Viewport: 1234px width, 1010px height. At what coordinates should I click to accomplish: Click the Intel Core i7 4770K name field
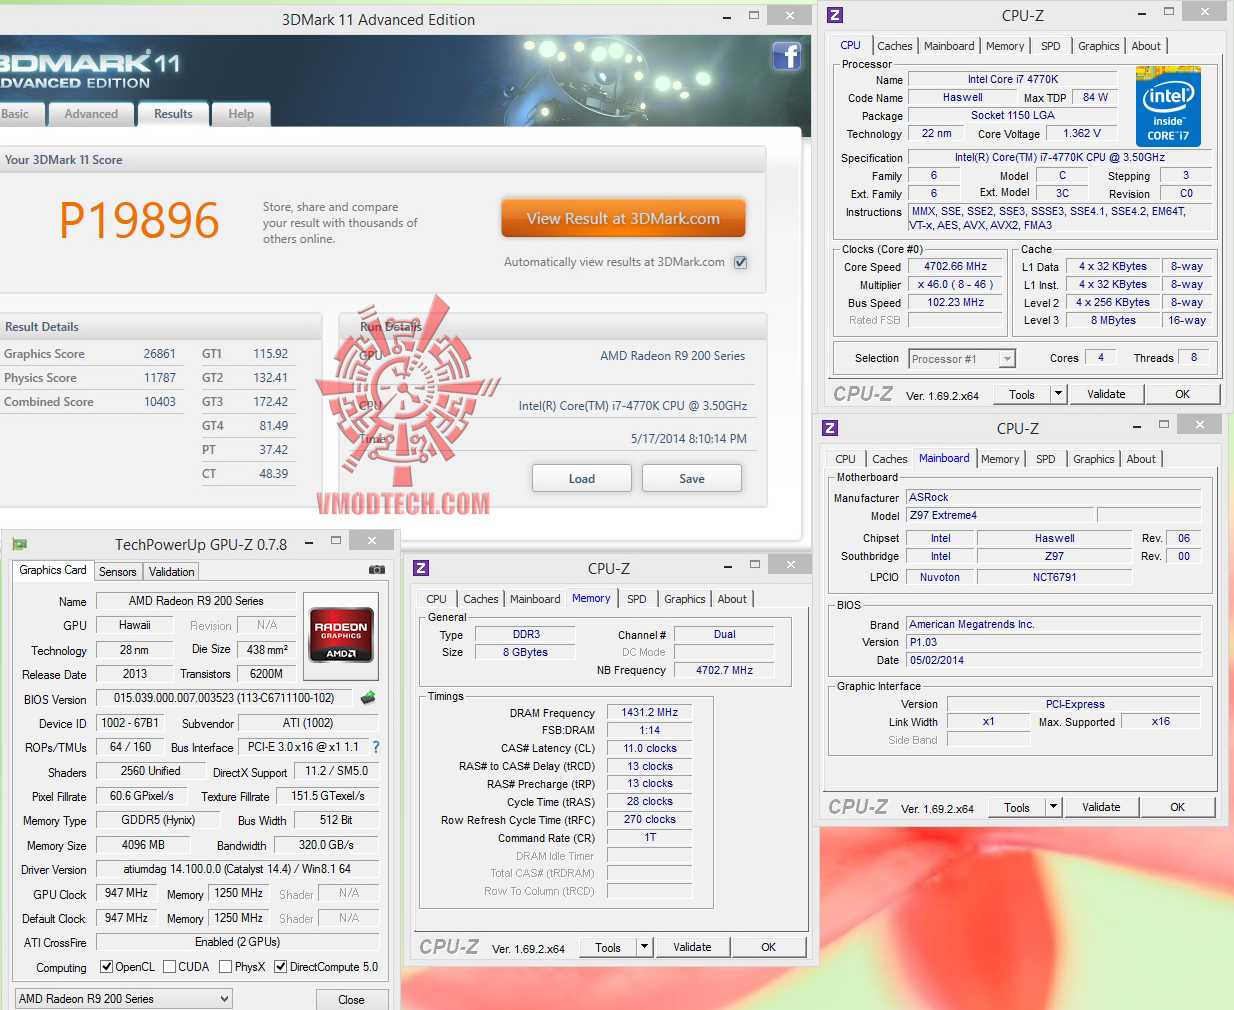1012,79
